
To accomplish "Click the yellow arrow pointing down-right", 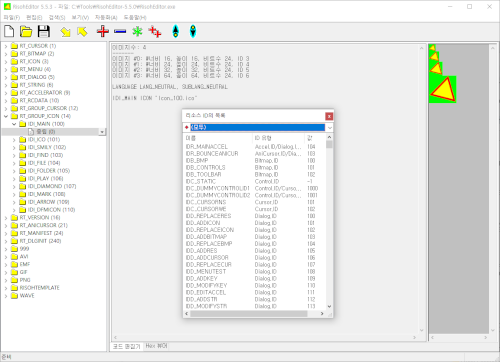I will click(65, 32).
